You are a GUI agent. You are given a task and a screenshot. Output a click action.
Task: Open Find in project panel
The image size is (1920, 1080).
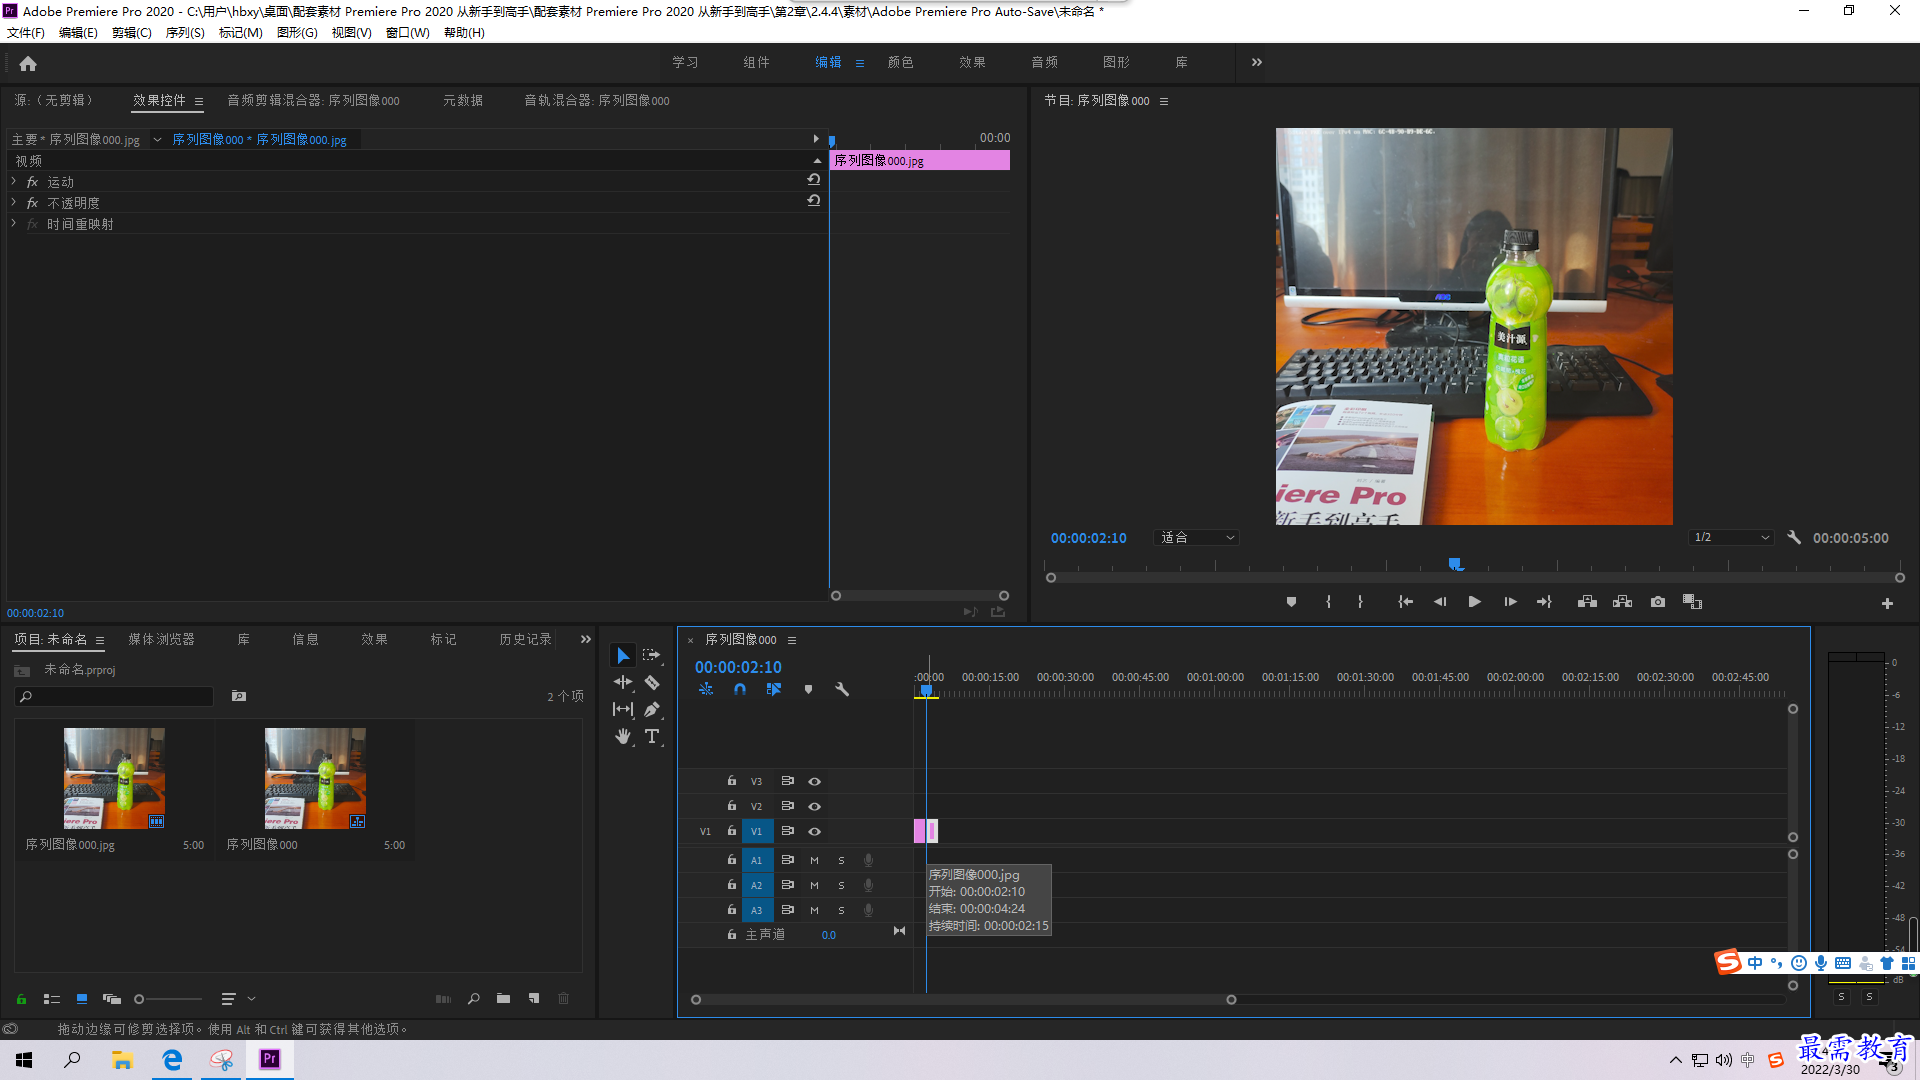coord(473,998)
